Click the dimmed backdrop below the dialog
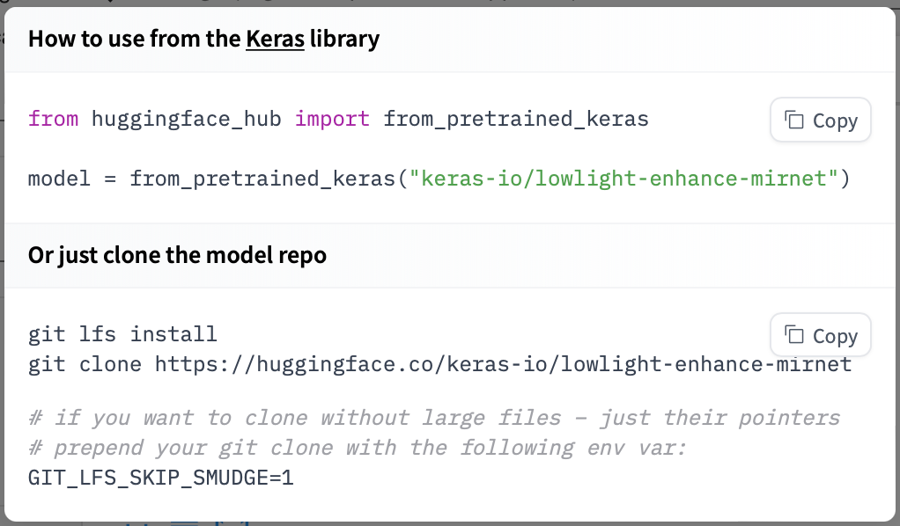The image size is (900, 526). 450,522
